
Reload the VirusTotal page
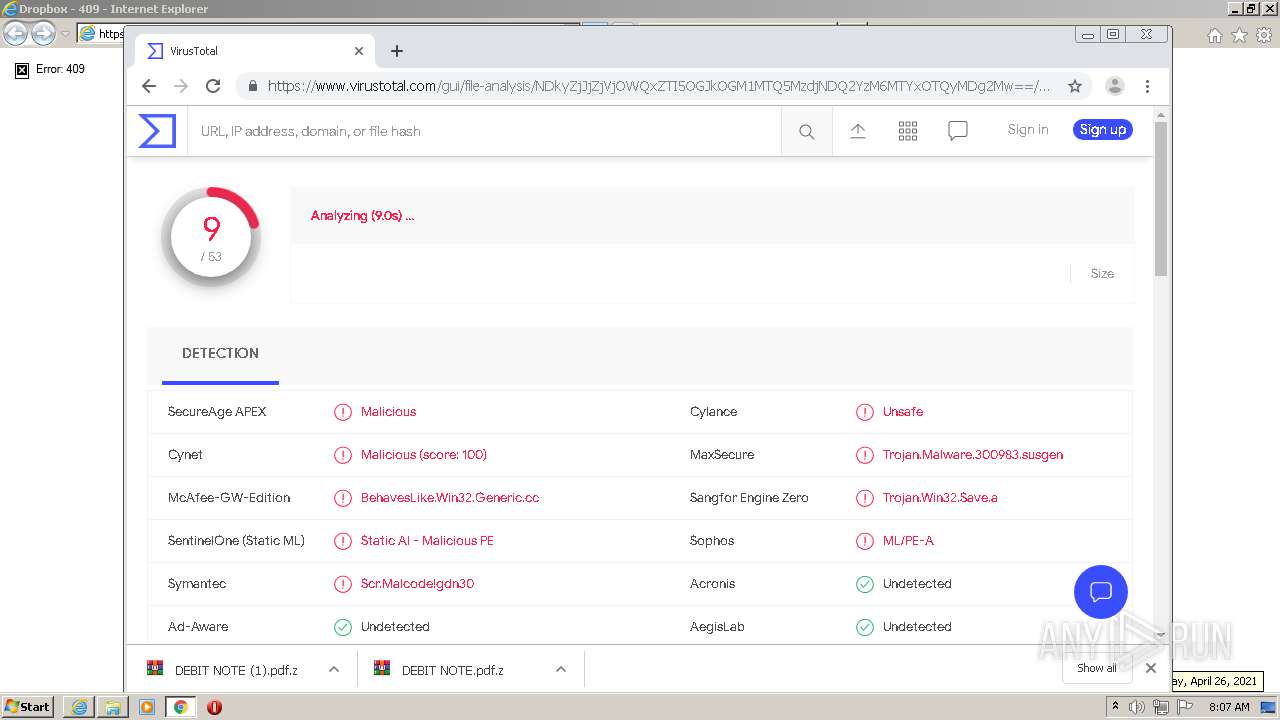[213, 86]
